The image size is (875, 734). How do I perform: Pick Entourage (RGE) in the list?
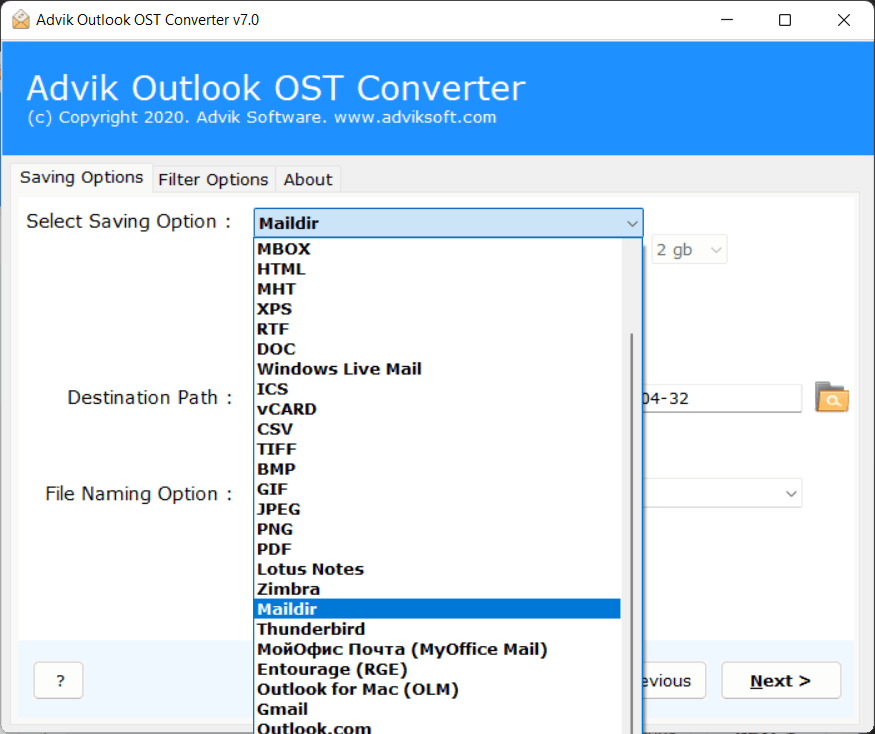tap(437, 669)
